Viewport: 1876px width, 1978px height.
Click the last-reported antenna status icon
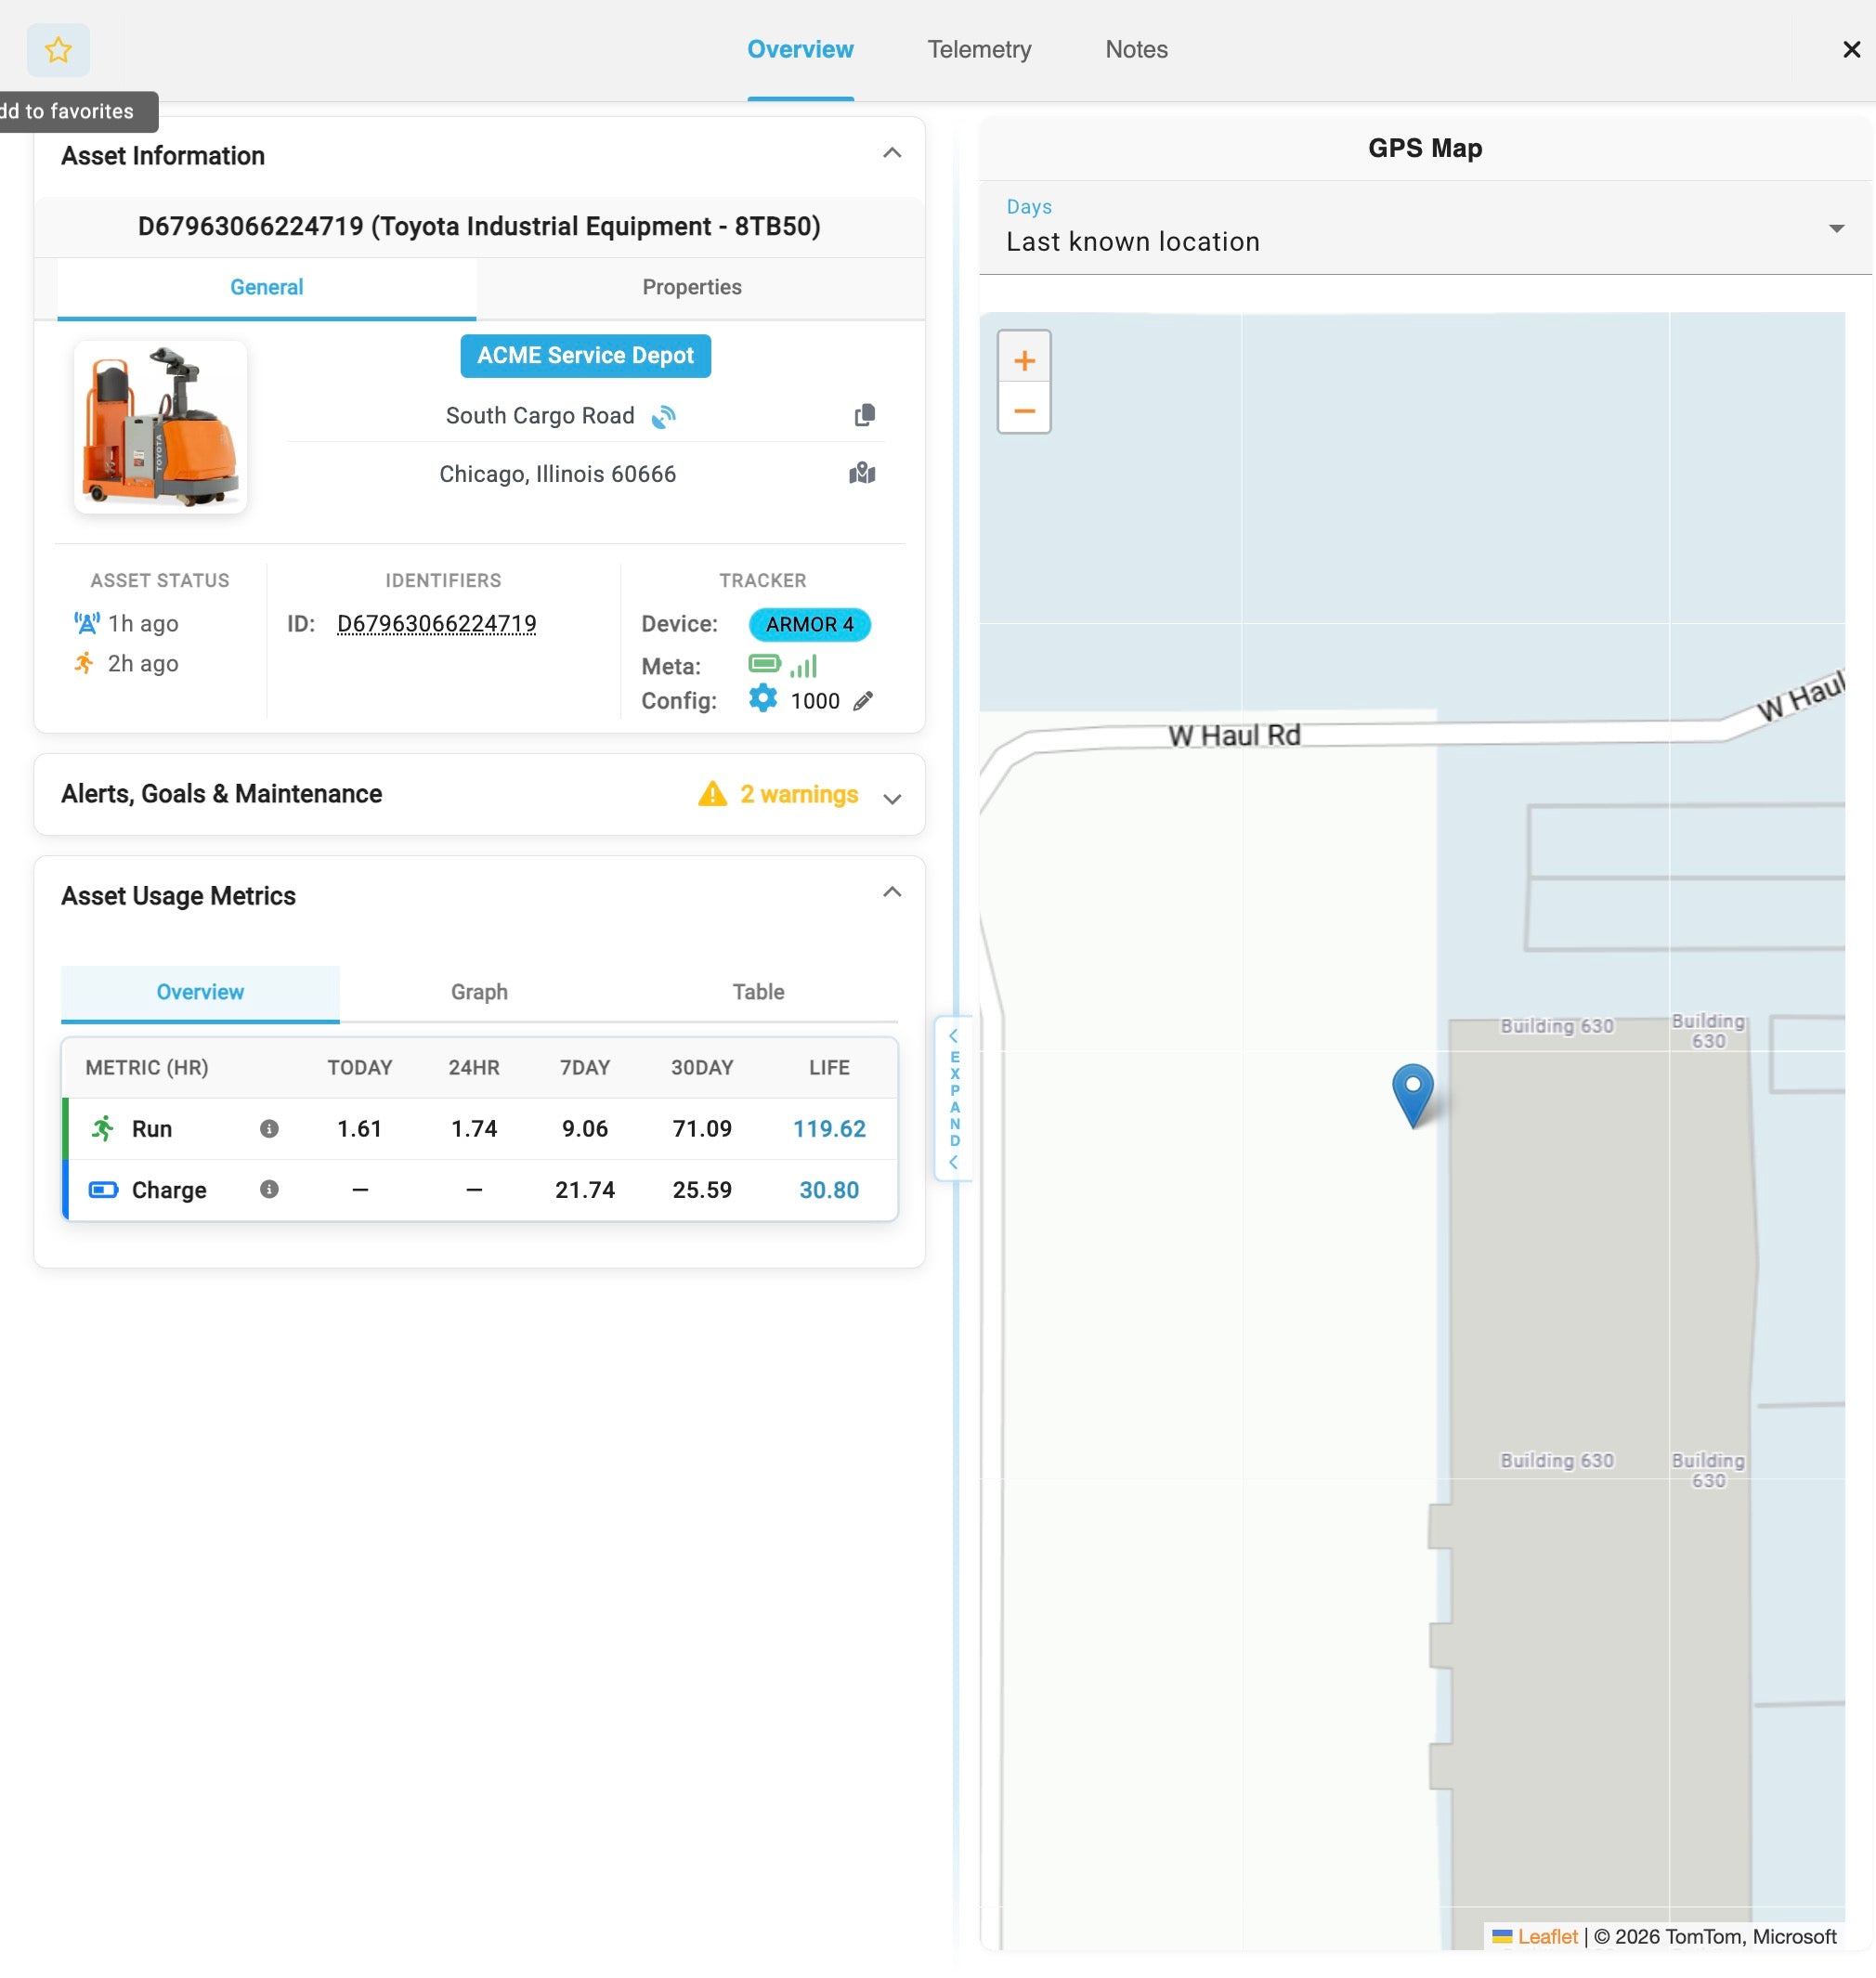(87, 623)
